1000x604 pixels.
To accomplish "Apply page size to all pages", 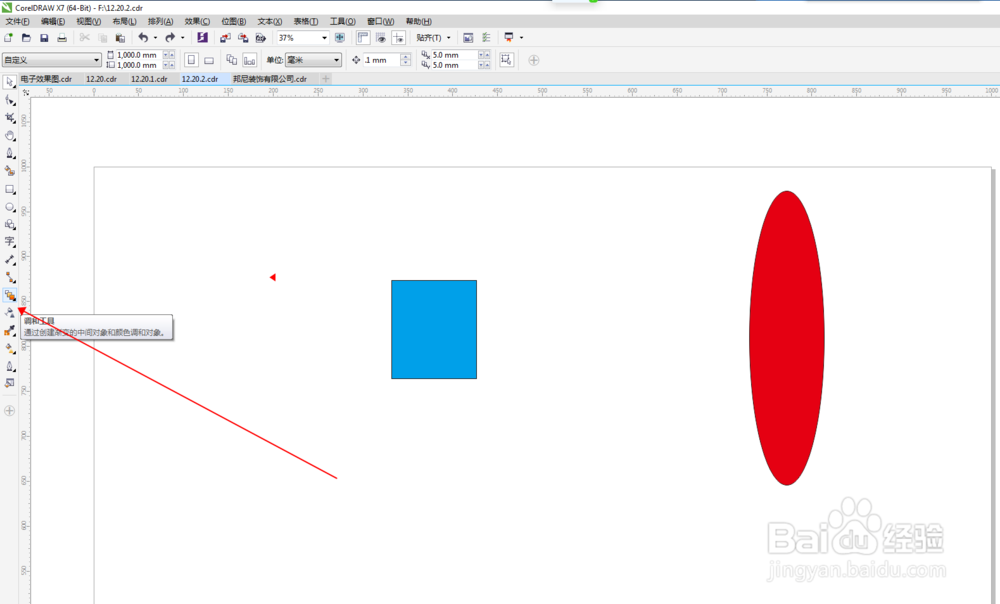I will coord(232,60).
